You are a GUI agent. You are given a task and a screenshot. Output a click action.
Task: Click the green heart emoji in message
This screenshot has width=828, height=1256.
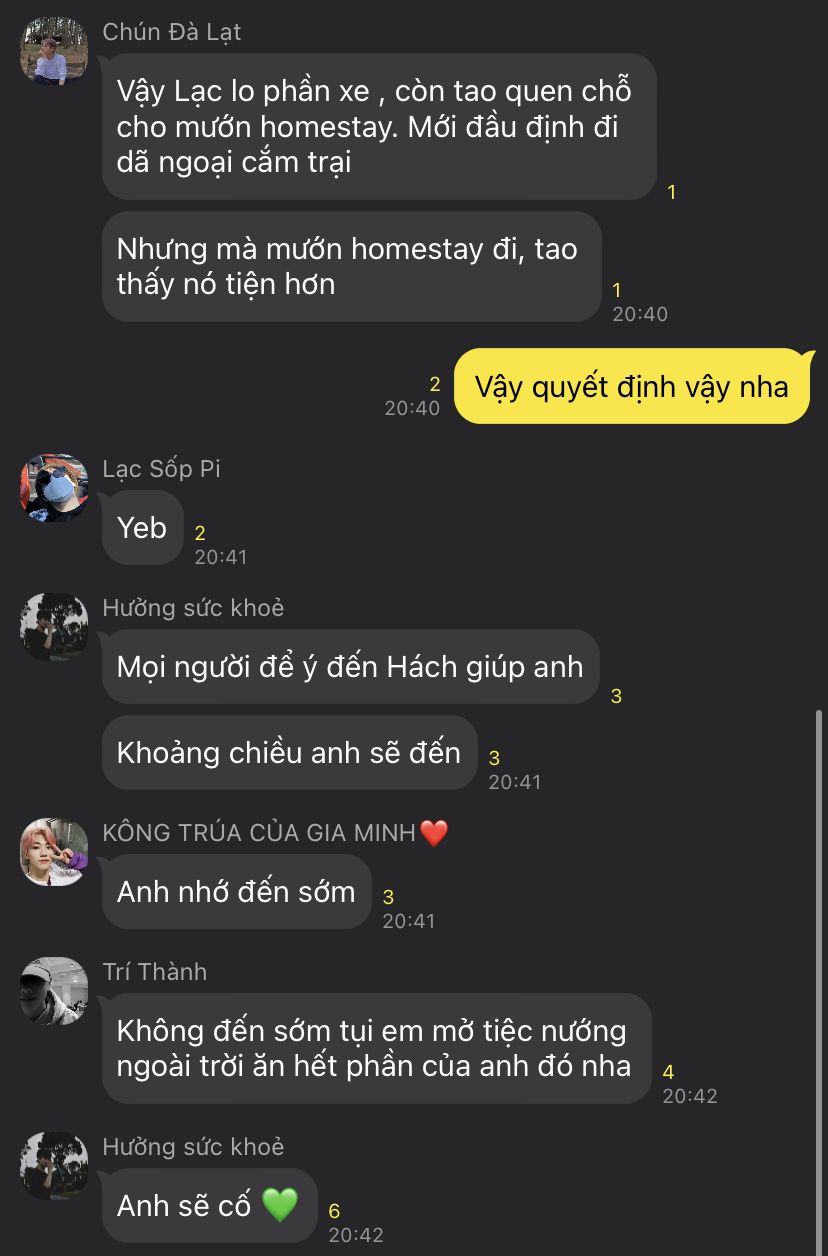point(280,1205)
